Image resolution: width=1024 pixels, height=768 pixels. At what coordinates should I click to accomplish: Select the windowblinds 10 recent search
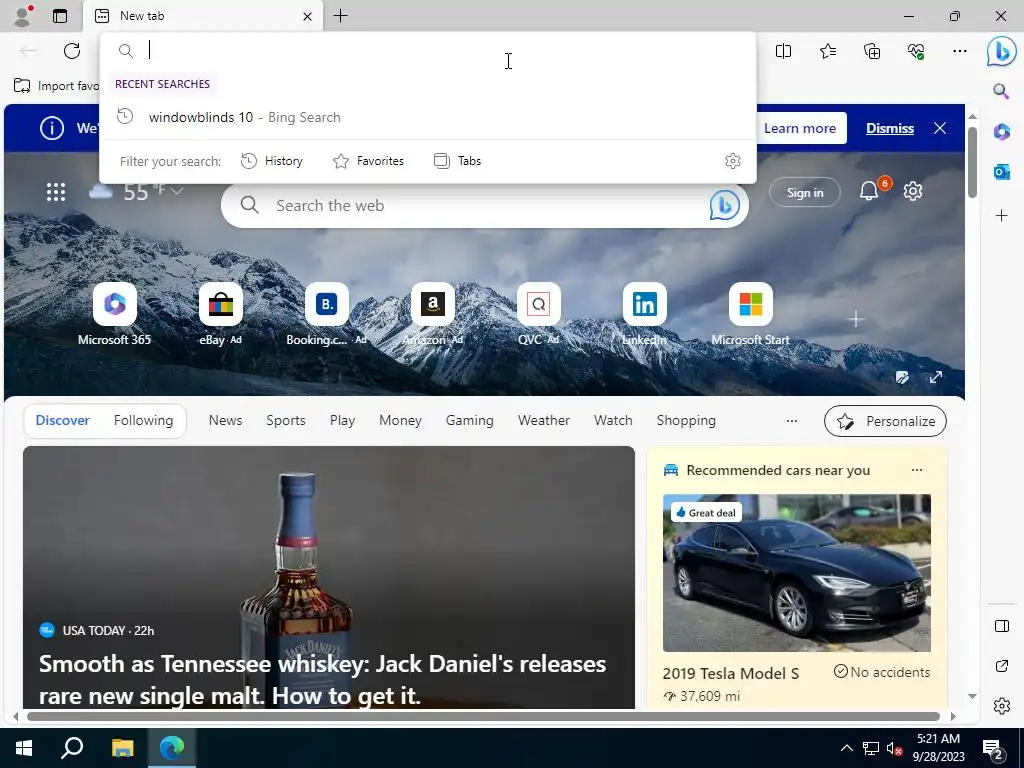click(x=428, y=117)
